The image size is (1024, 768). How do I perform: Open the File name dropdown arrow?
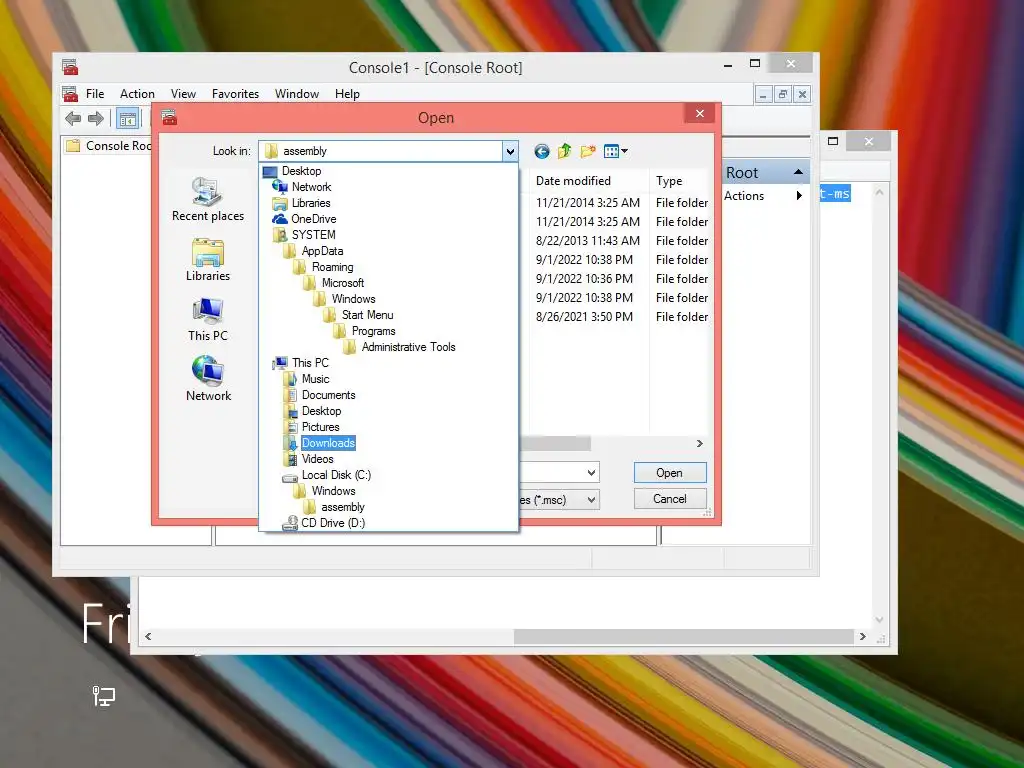pos(591,472)
